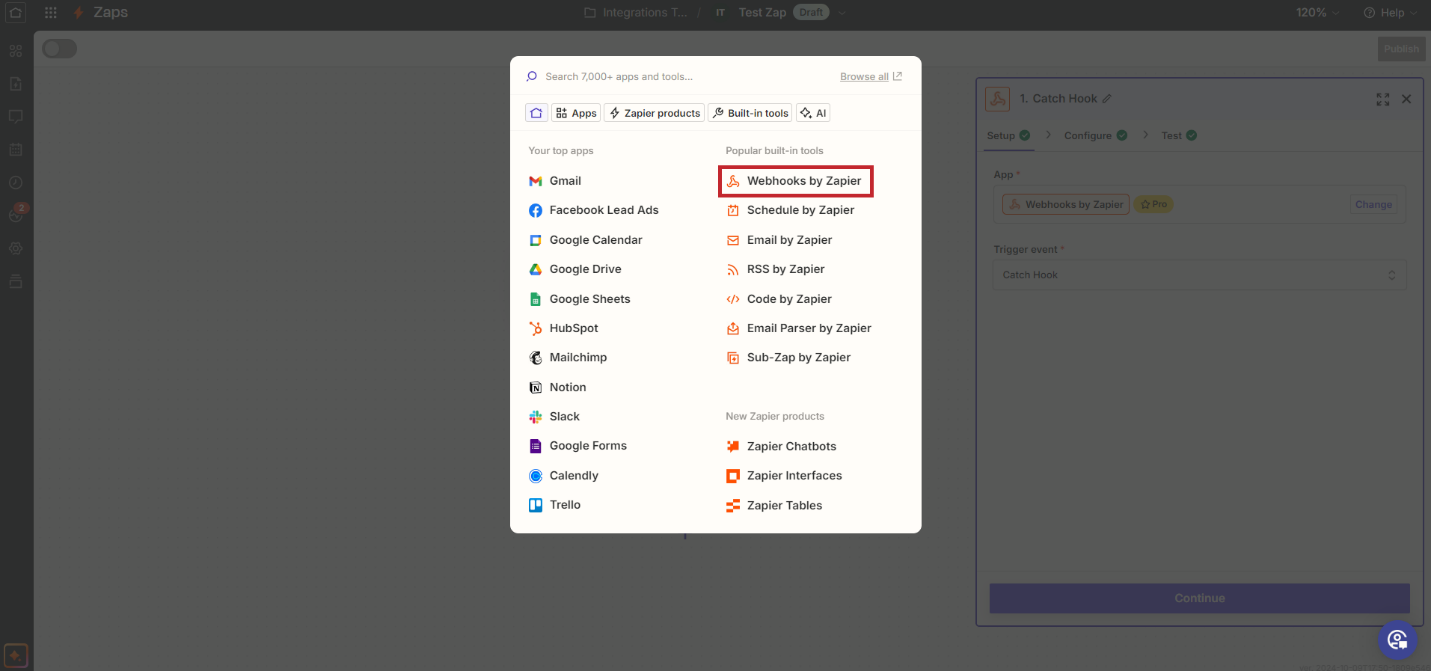1431x671 pixels.
Task: Click the Browse all link
Action: tap(871, 77)
